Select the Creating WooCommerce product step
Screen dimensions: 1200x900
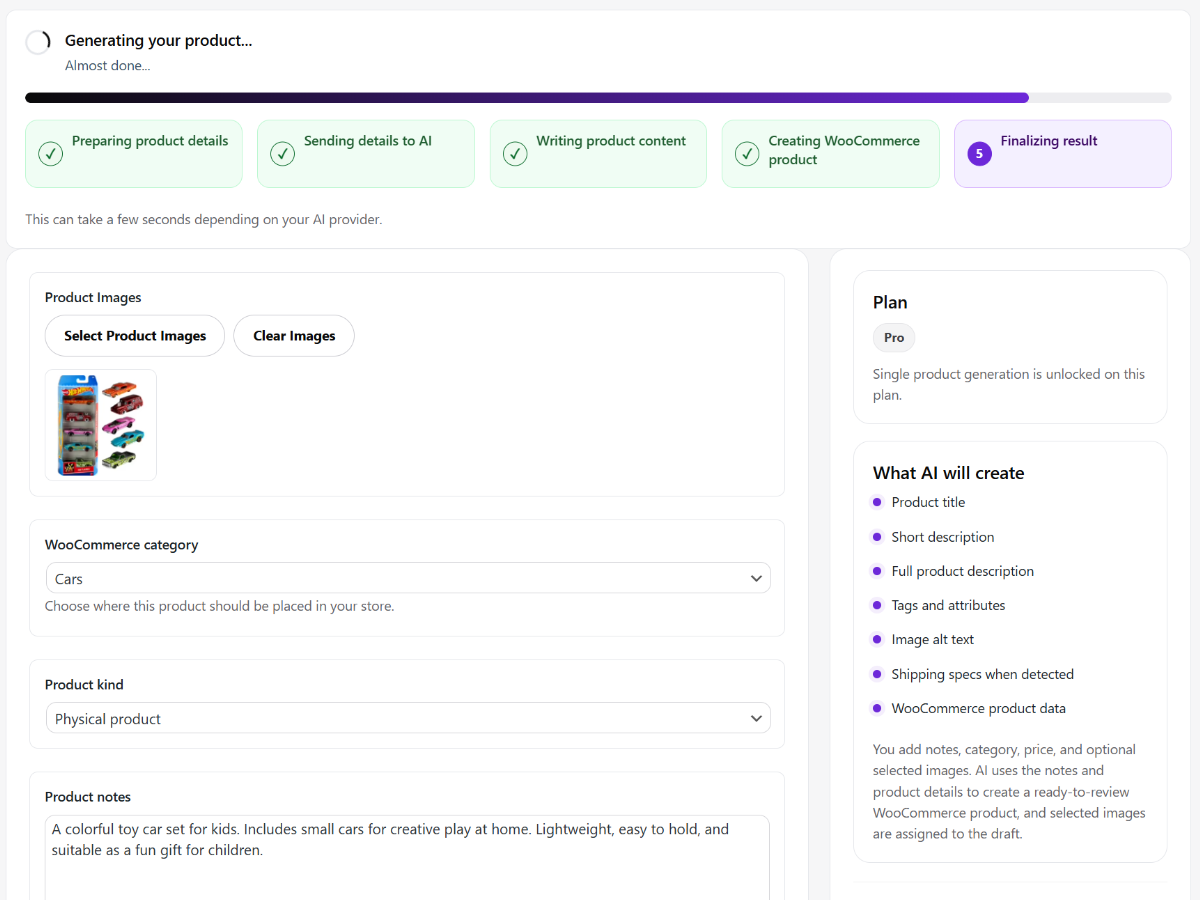tap(831, 154)
